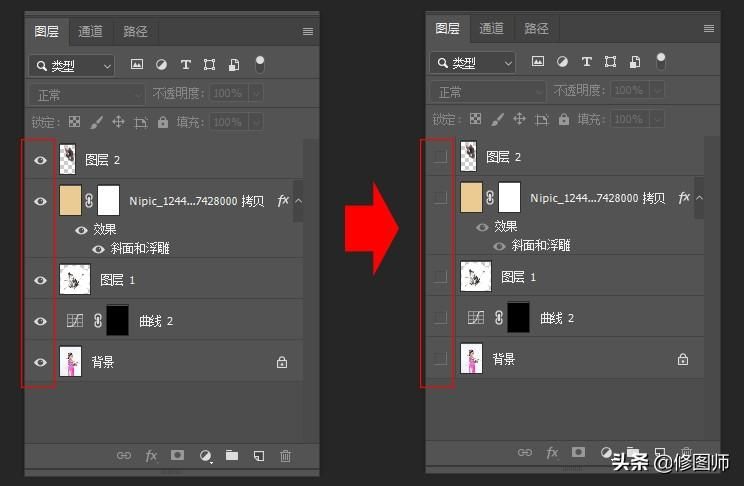Lock artboard nesting icon in left panel
Screen dimensions: 744x486
[x=140, y=123]
